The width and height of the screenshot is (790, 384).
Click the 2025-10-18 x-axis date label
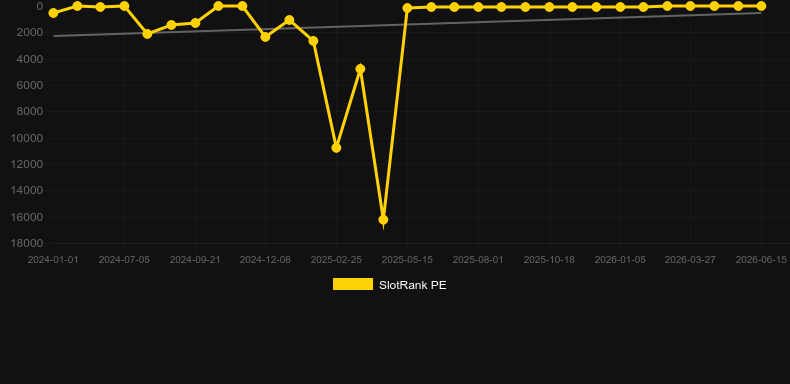[549, 260]
